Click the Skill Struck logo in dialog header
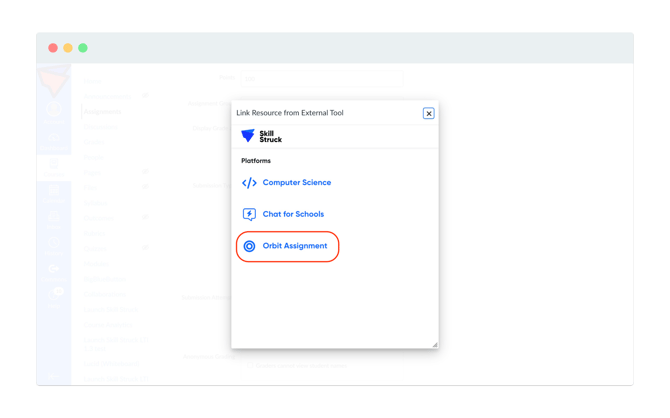This screenshot has width=670, height=418. [262, 136]
